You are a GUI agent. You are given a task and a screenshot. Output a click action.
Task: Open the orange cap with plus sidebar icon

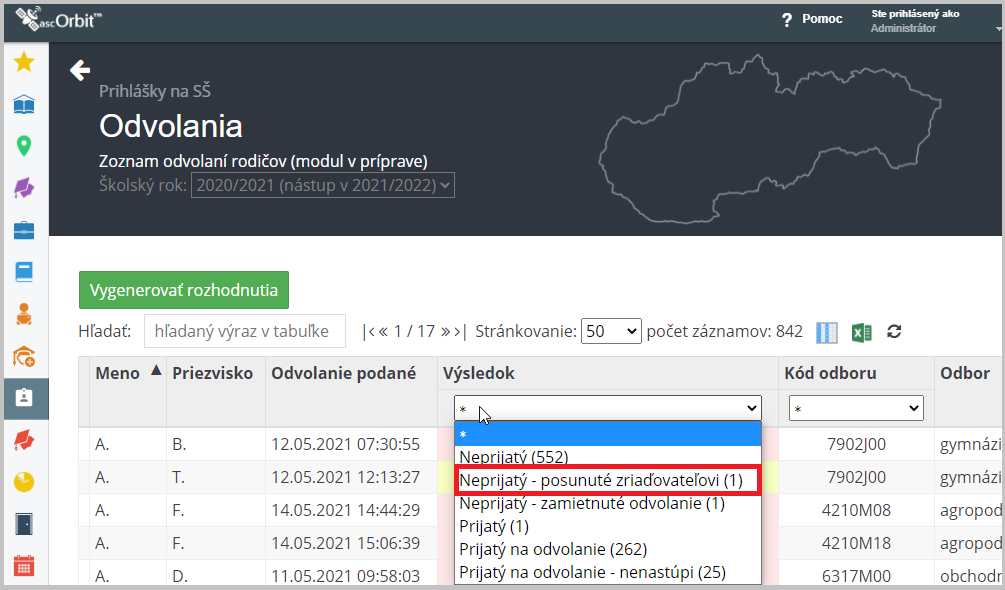coord(24,356)
